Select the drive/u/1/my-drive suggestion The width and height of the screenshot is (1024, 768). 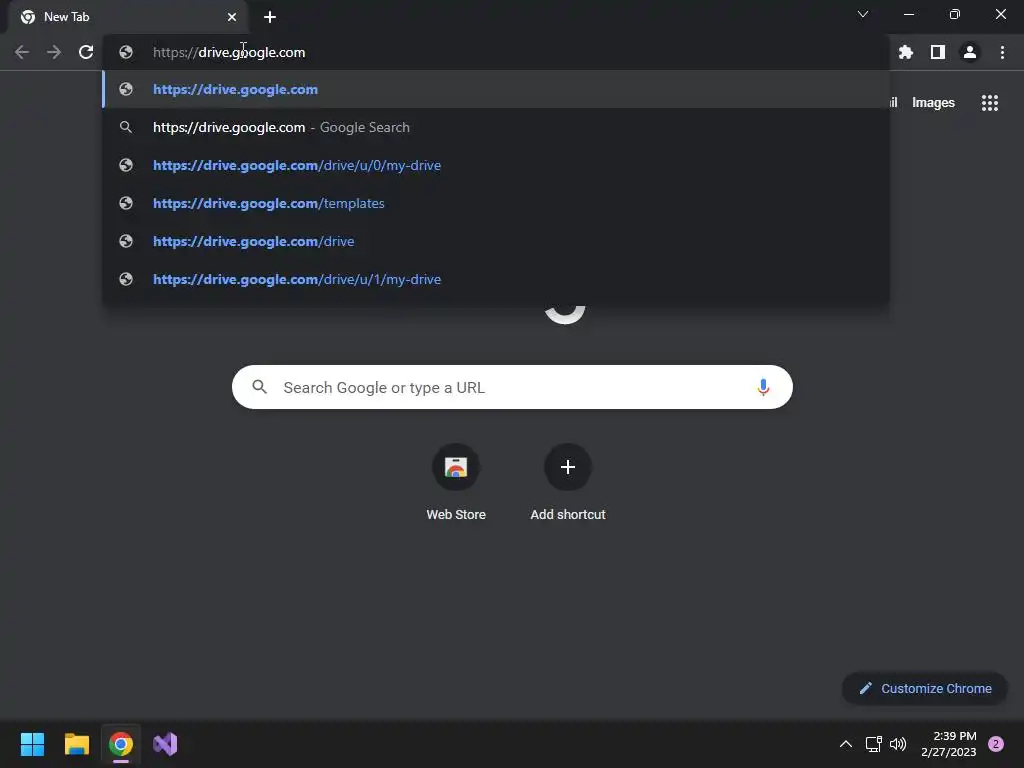496,279
